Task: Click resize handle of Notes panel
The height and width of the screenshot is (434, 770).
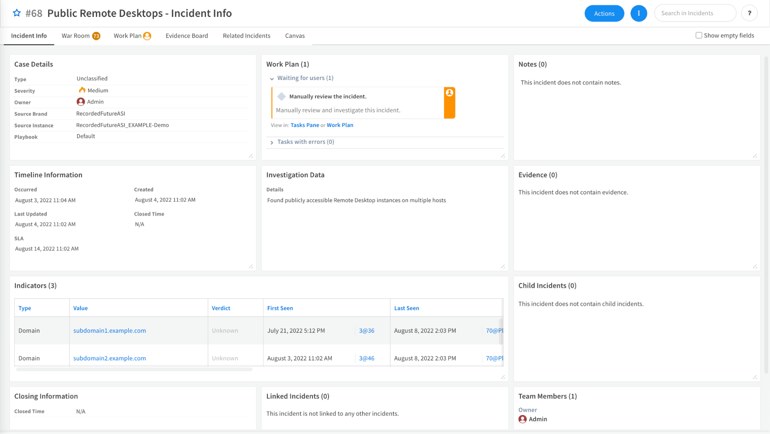Action: 755,156
